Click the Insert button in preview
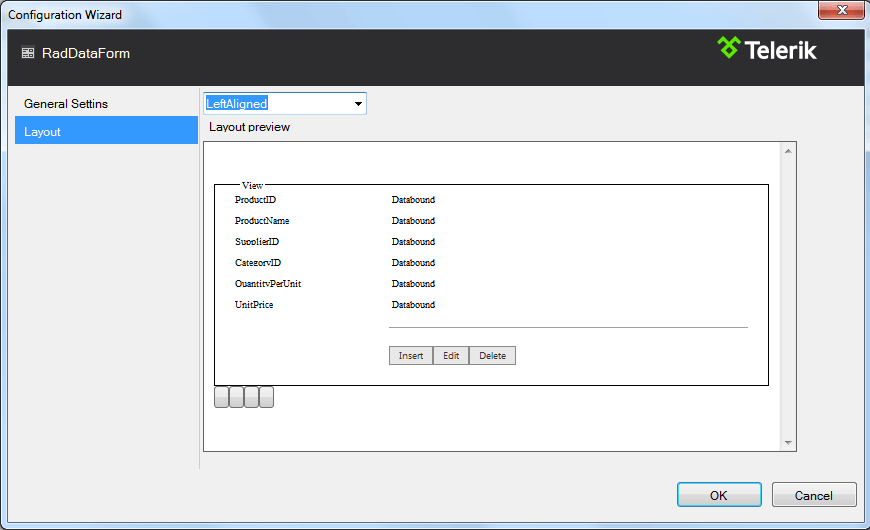Viewport: 870px width, 530px height. pos(411,356)
